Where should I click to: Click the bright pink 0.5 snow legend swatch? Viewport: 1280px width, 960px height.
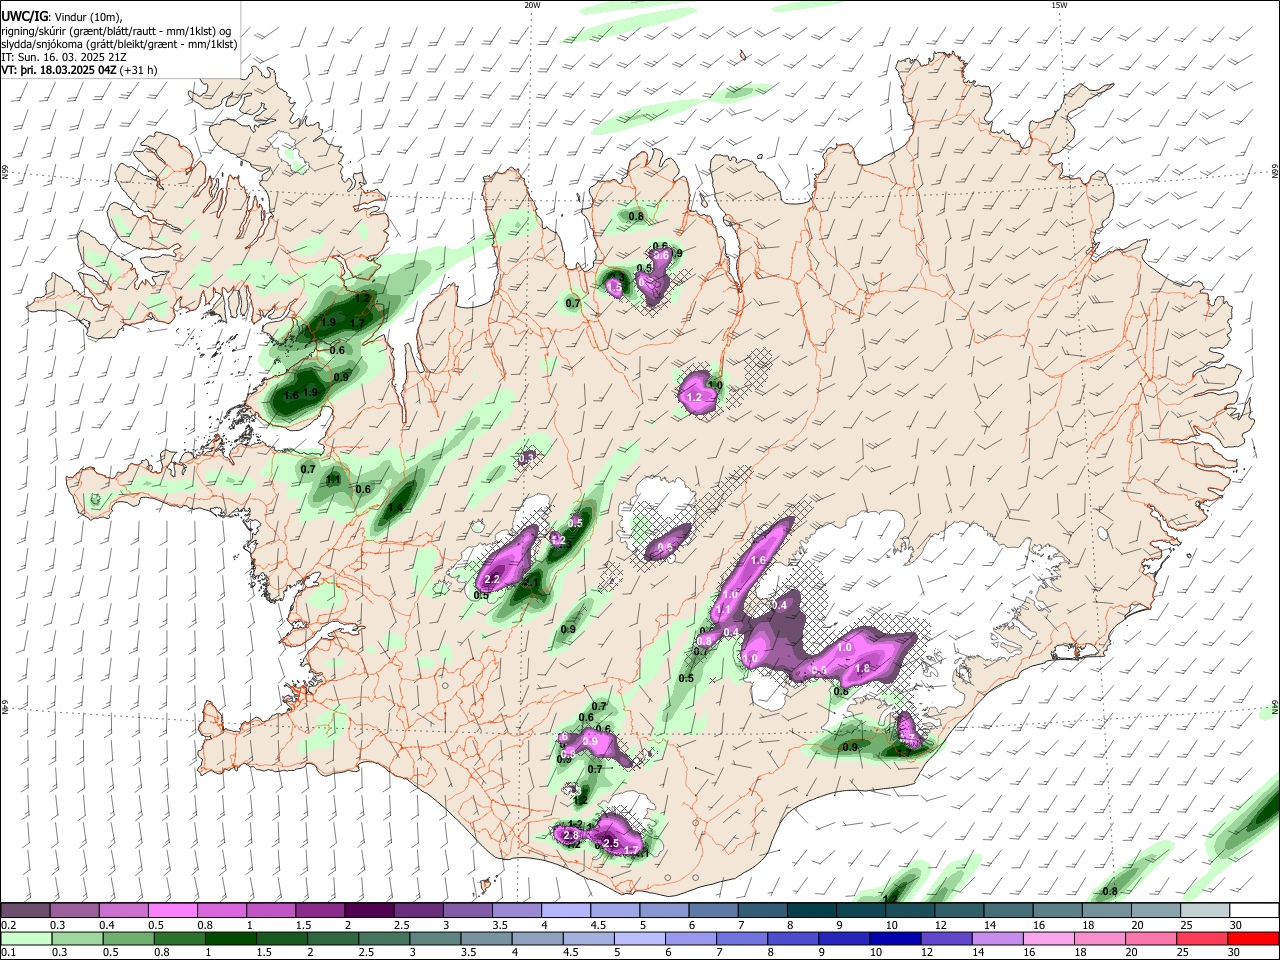(173, 911)
